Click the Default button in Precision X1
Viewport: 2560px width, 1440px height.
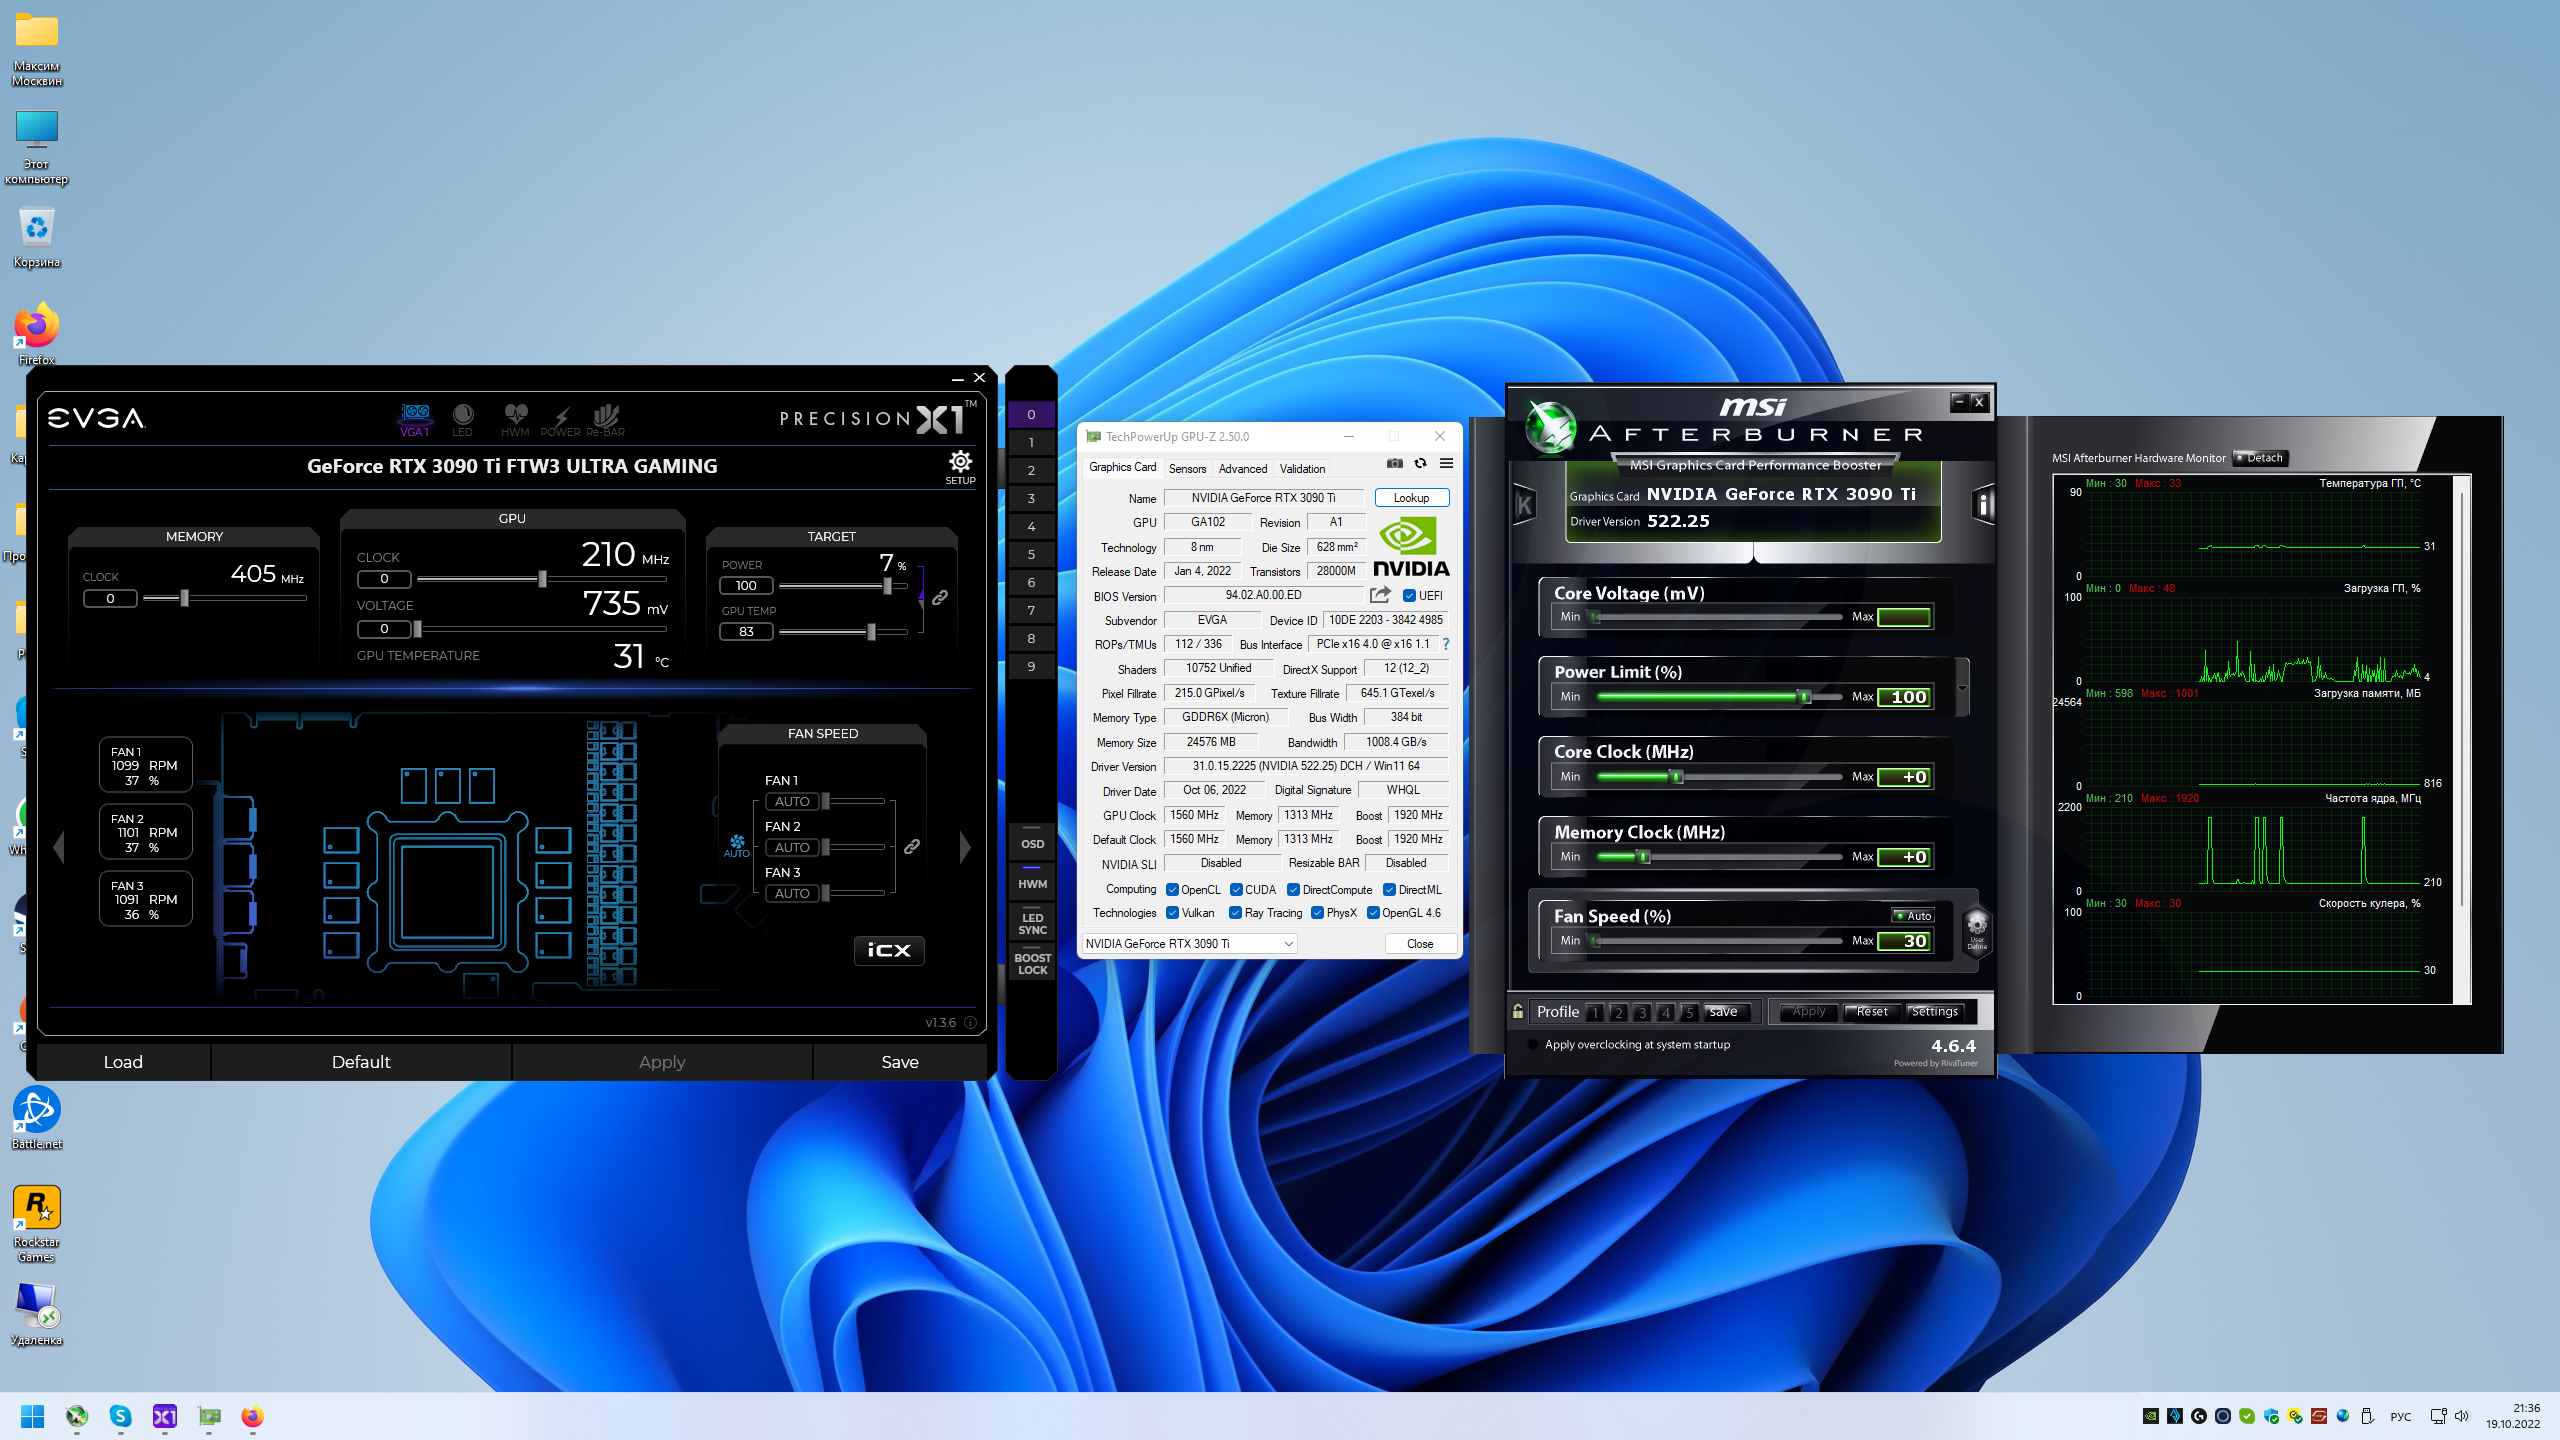361,1062
